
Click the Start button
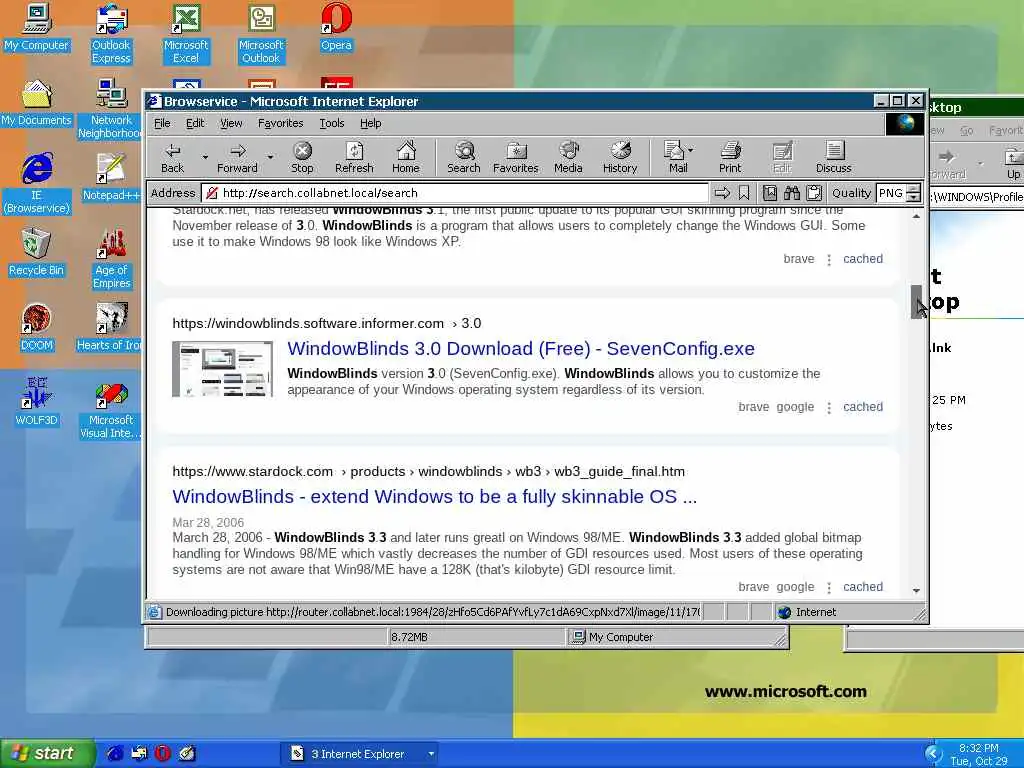[x=47, y=753]
